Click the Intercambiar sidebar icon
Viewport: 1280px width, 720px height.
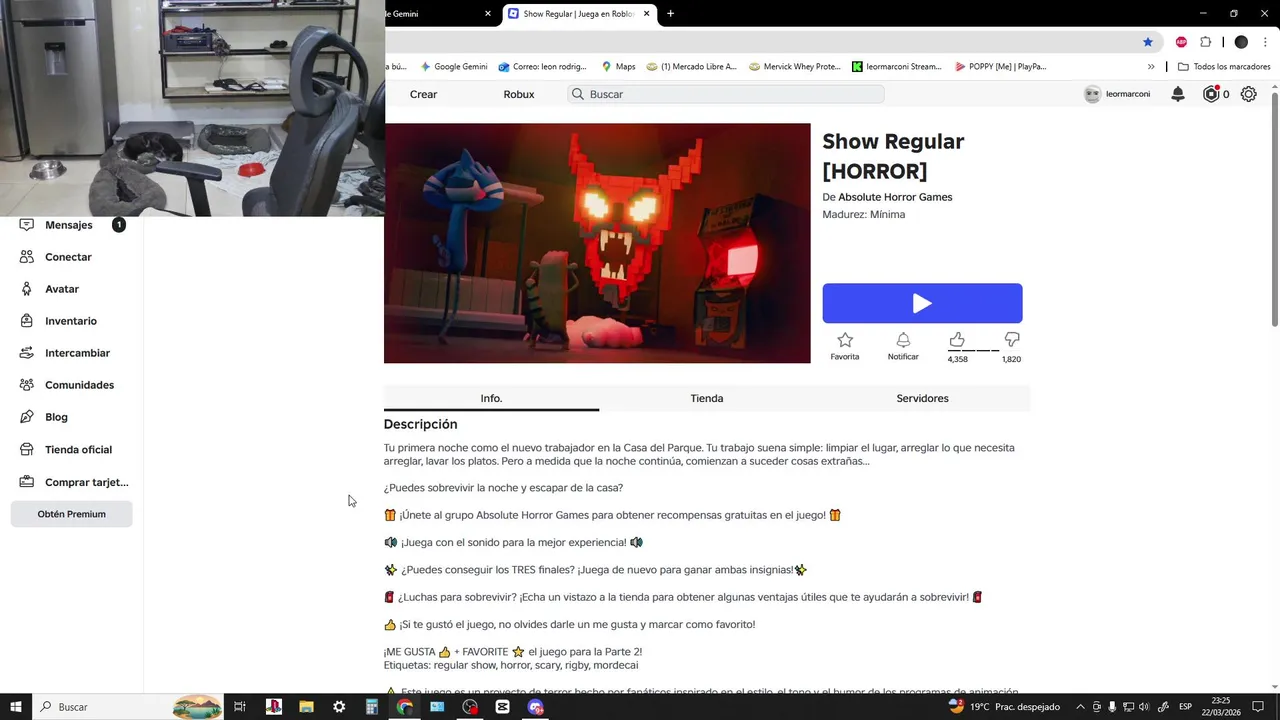click(x=26, y=353)
